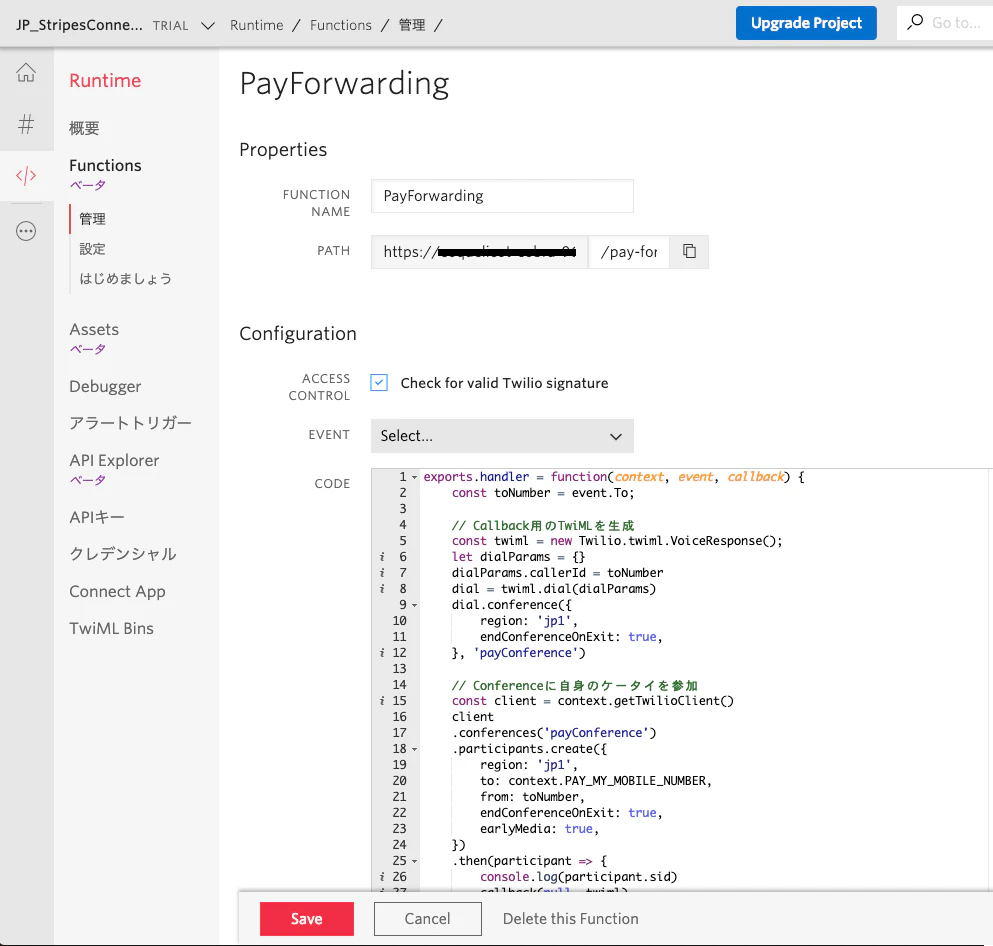Click the Cancel button

427,919
